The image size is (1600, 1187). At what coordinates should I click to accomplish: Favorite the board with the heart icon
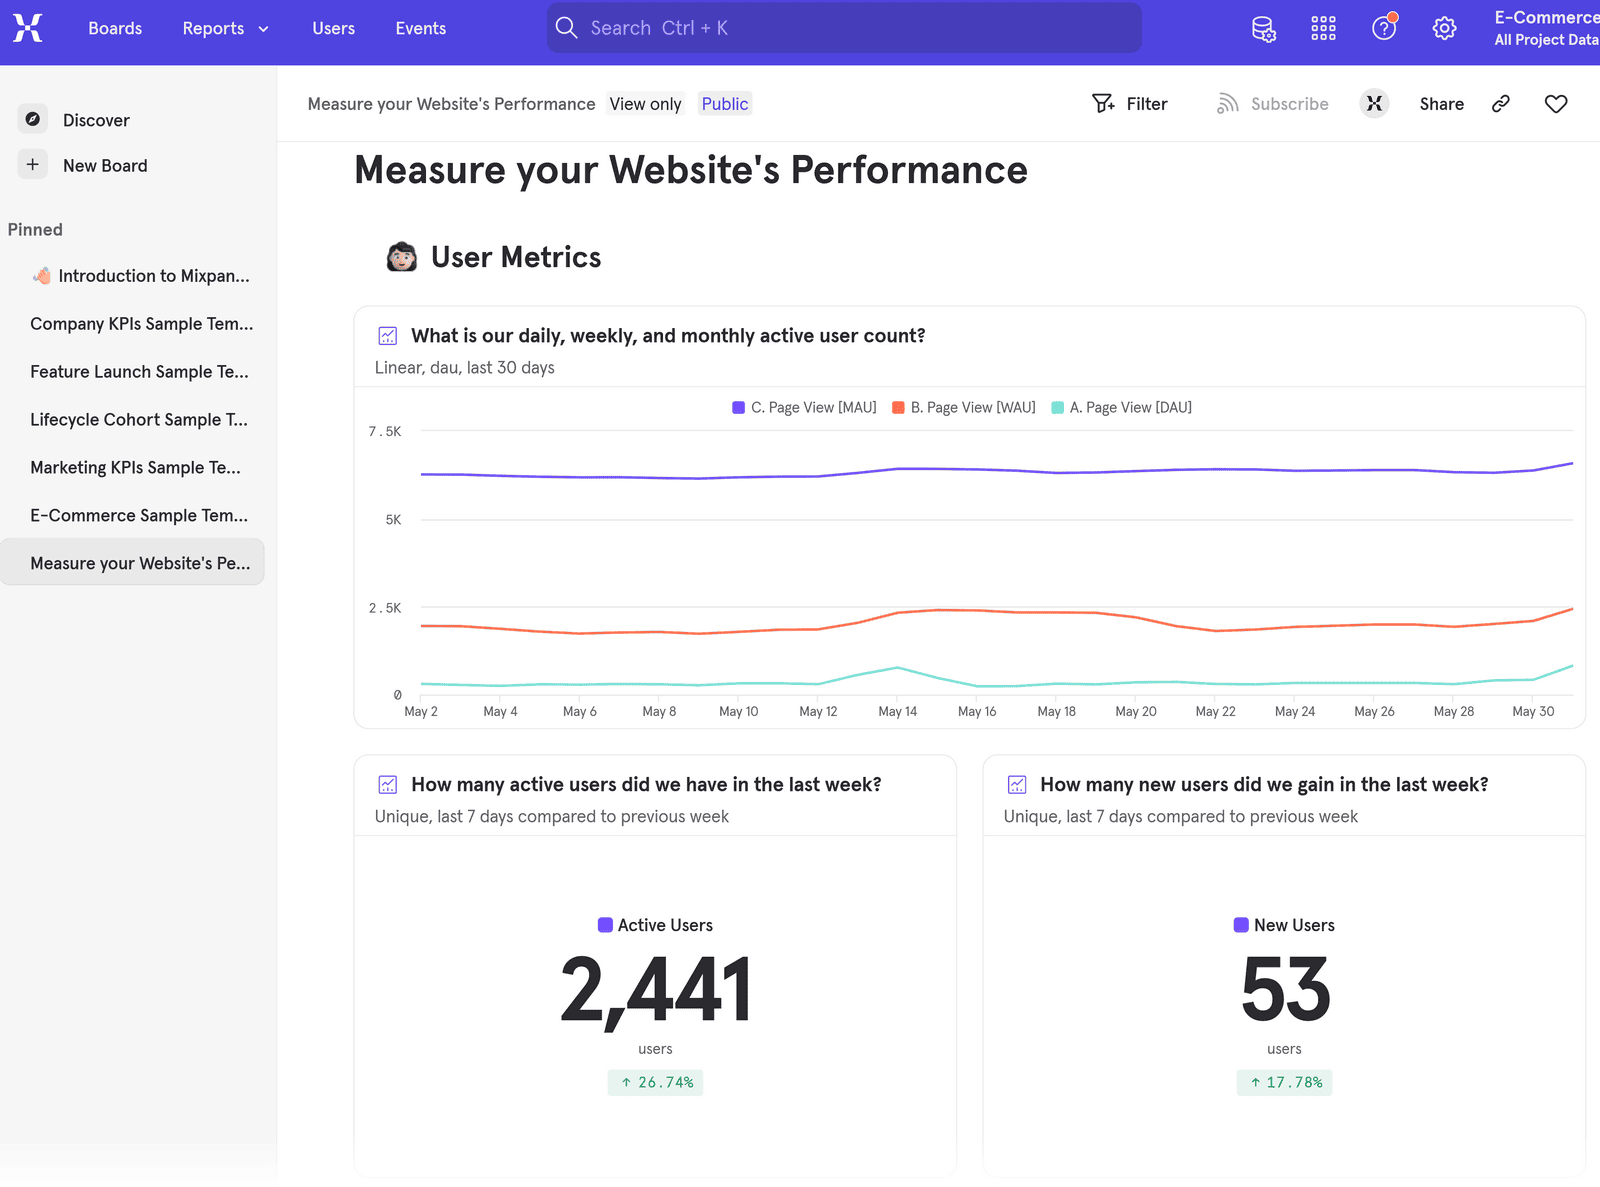tap(1556, 103)
